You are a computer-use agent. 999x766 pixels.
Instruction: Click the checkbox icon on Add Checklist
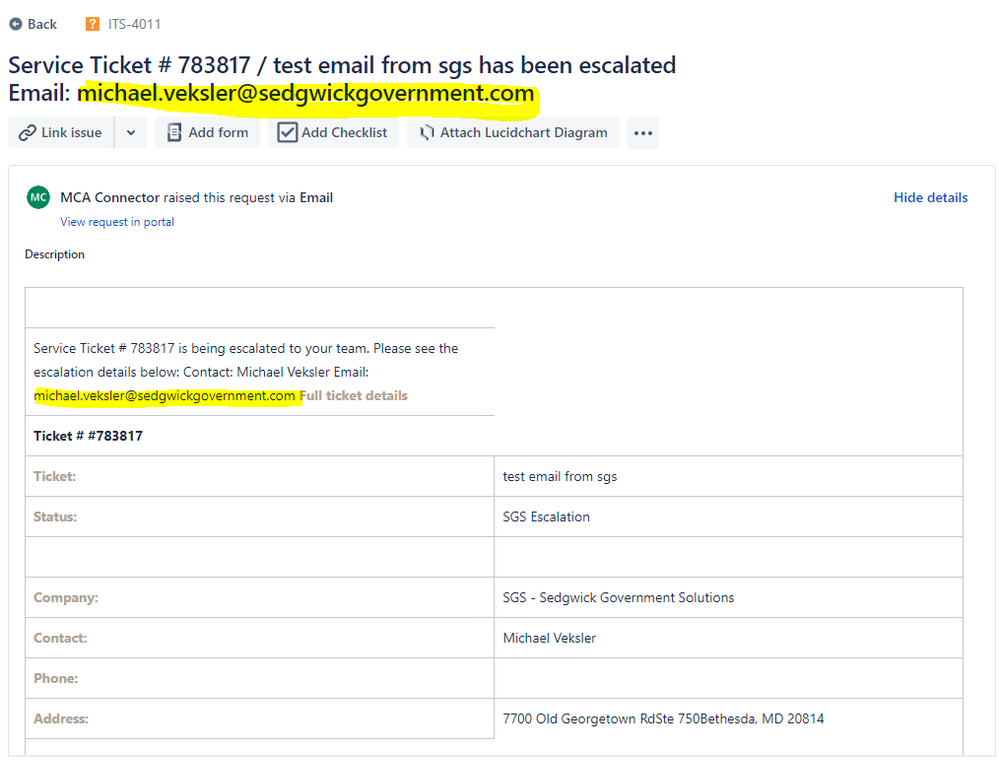click(287, 133)
